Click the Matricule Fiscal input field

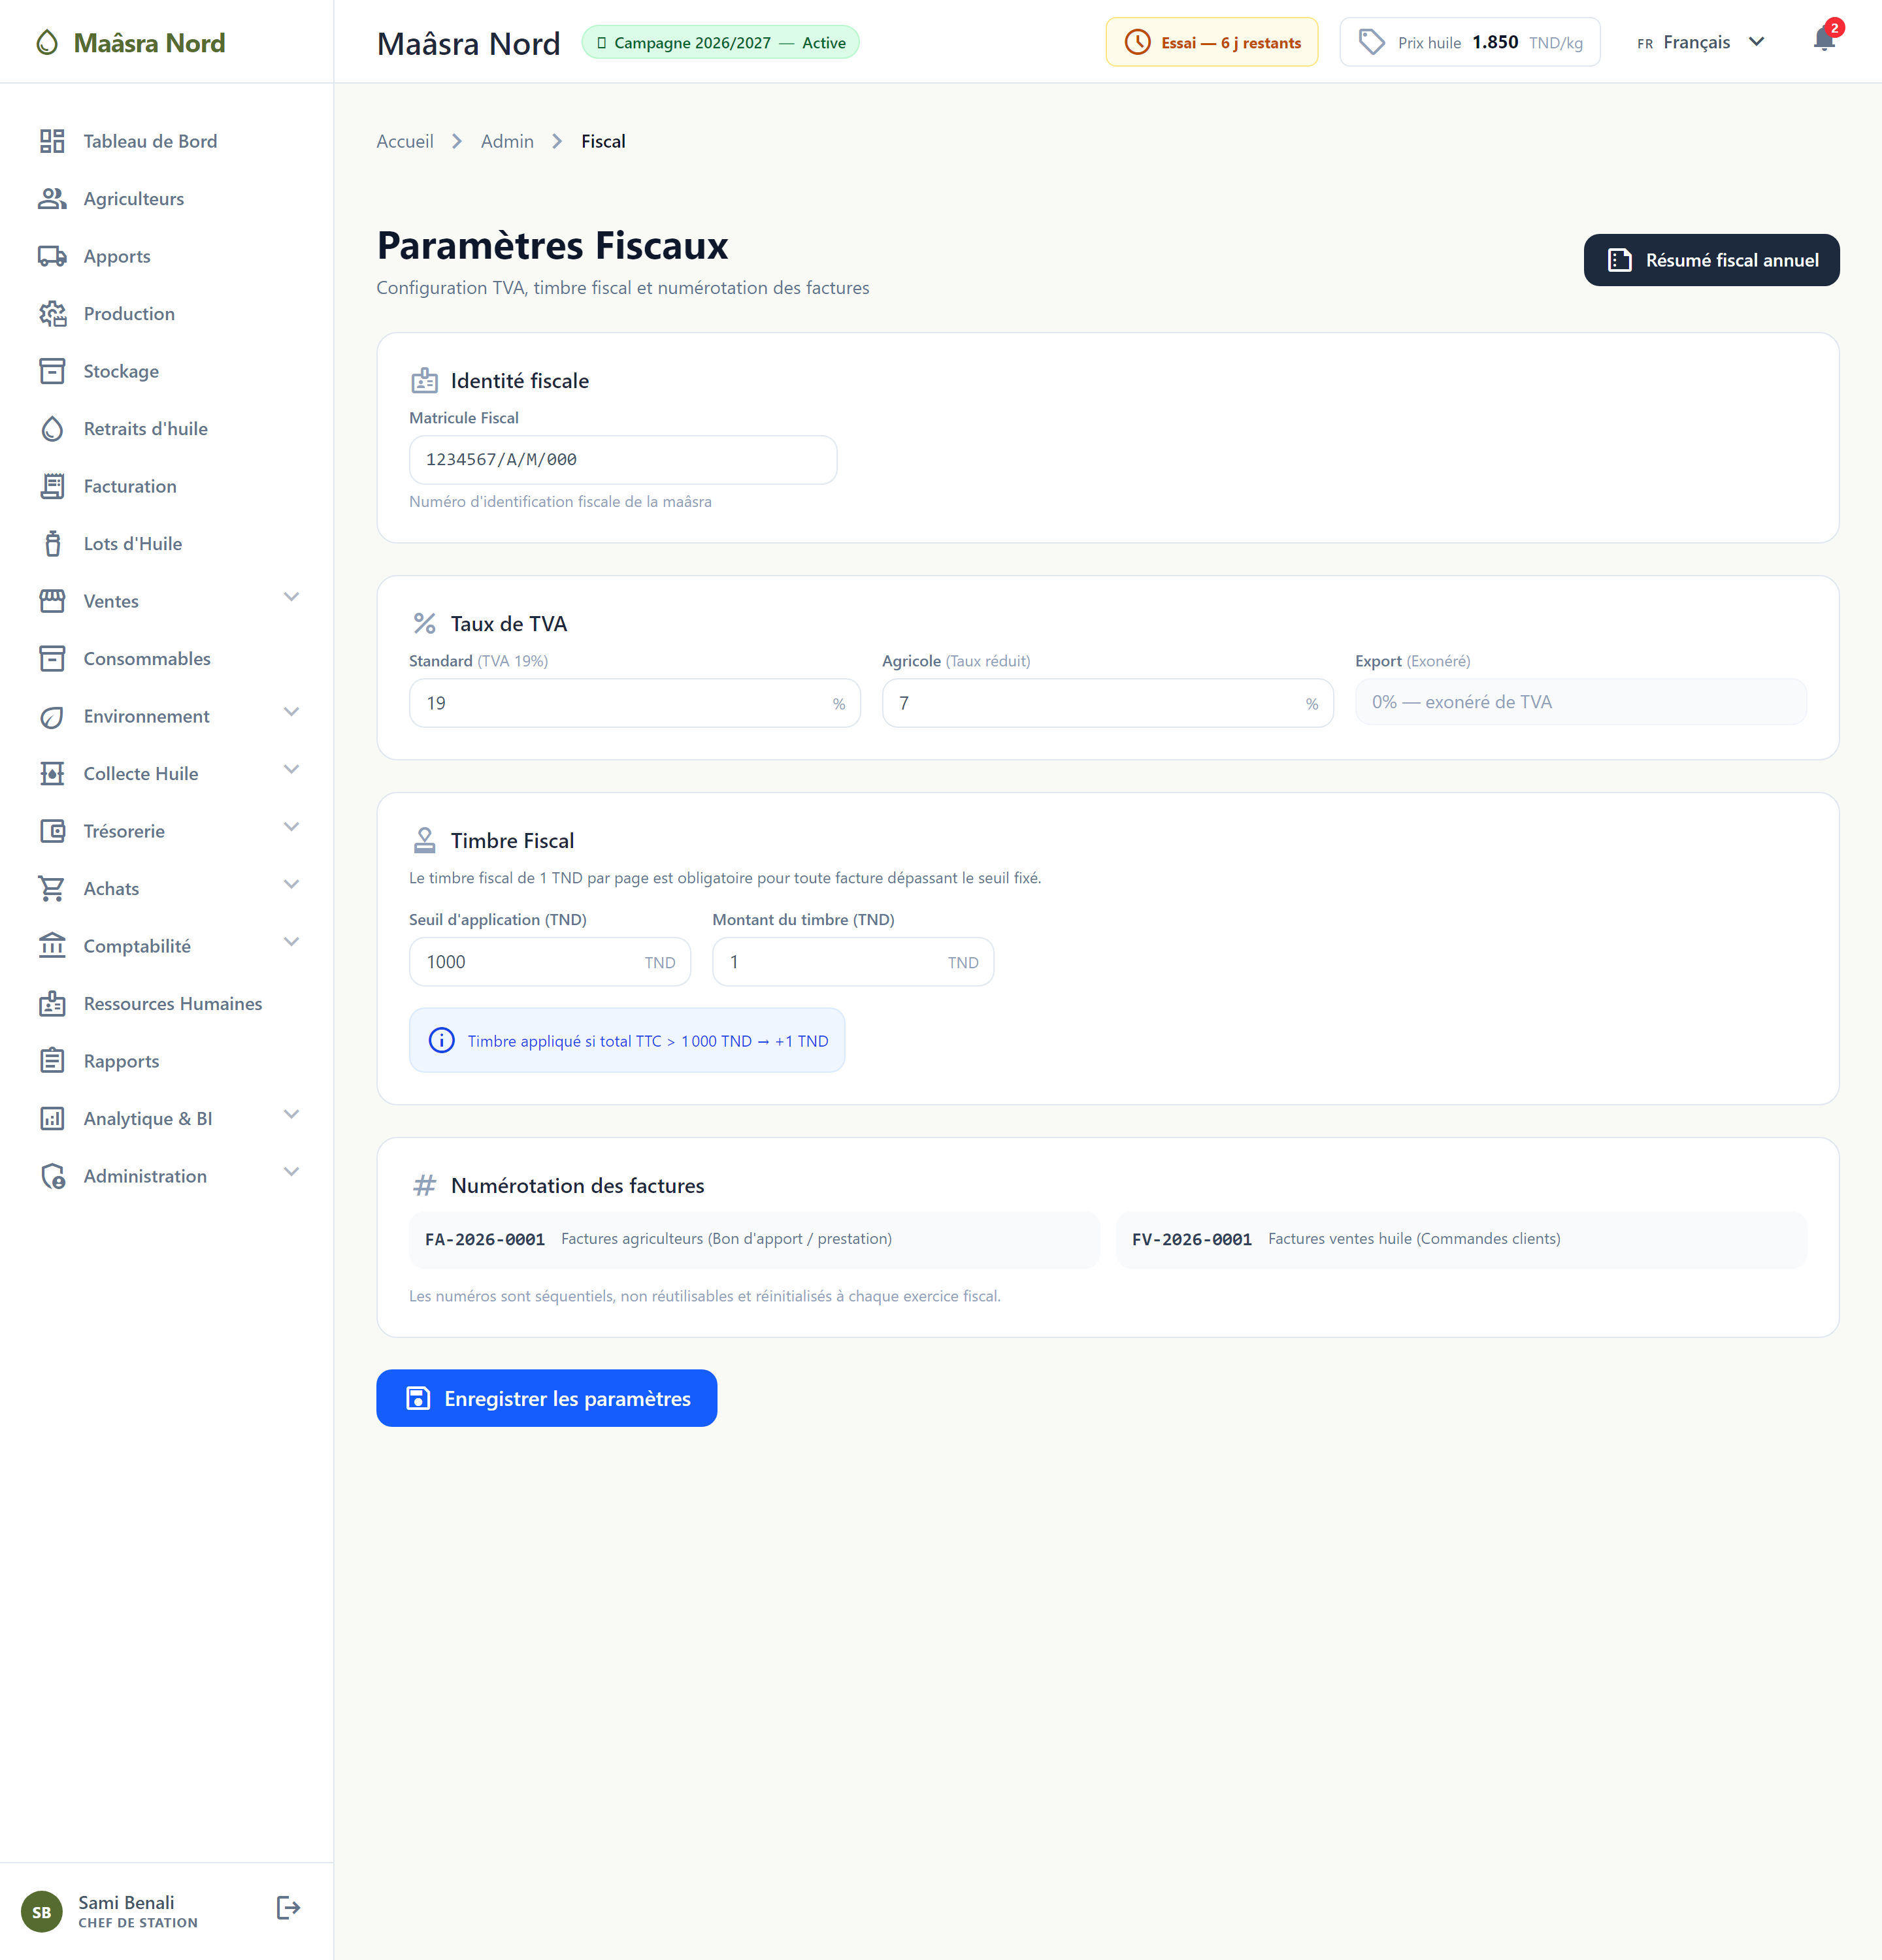pyautogui.click(x=623, y=460)
